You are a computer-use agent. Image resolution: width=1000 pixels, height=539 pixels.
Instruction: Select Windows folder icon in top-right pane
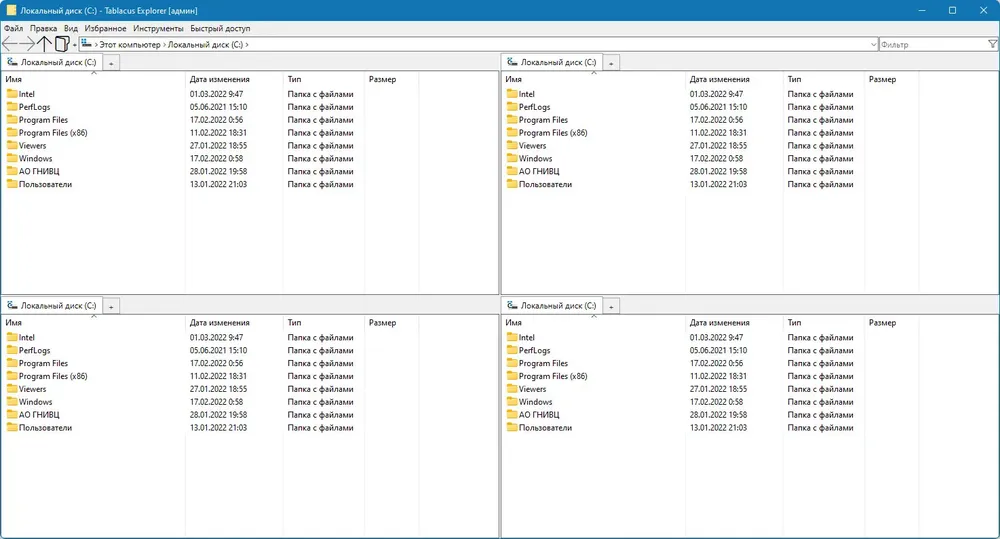coord(512,158)
